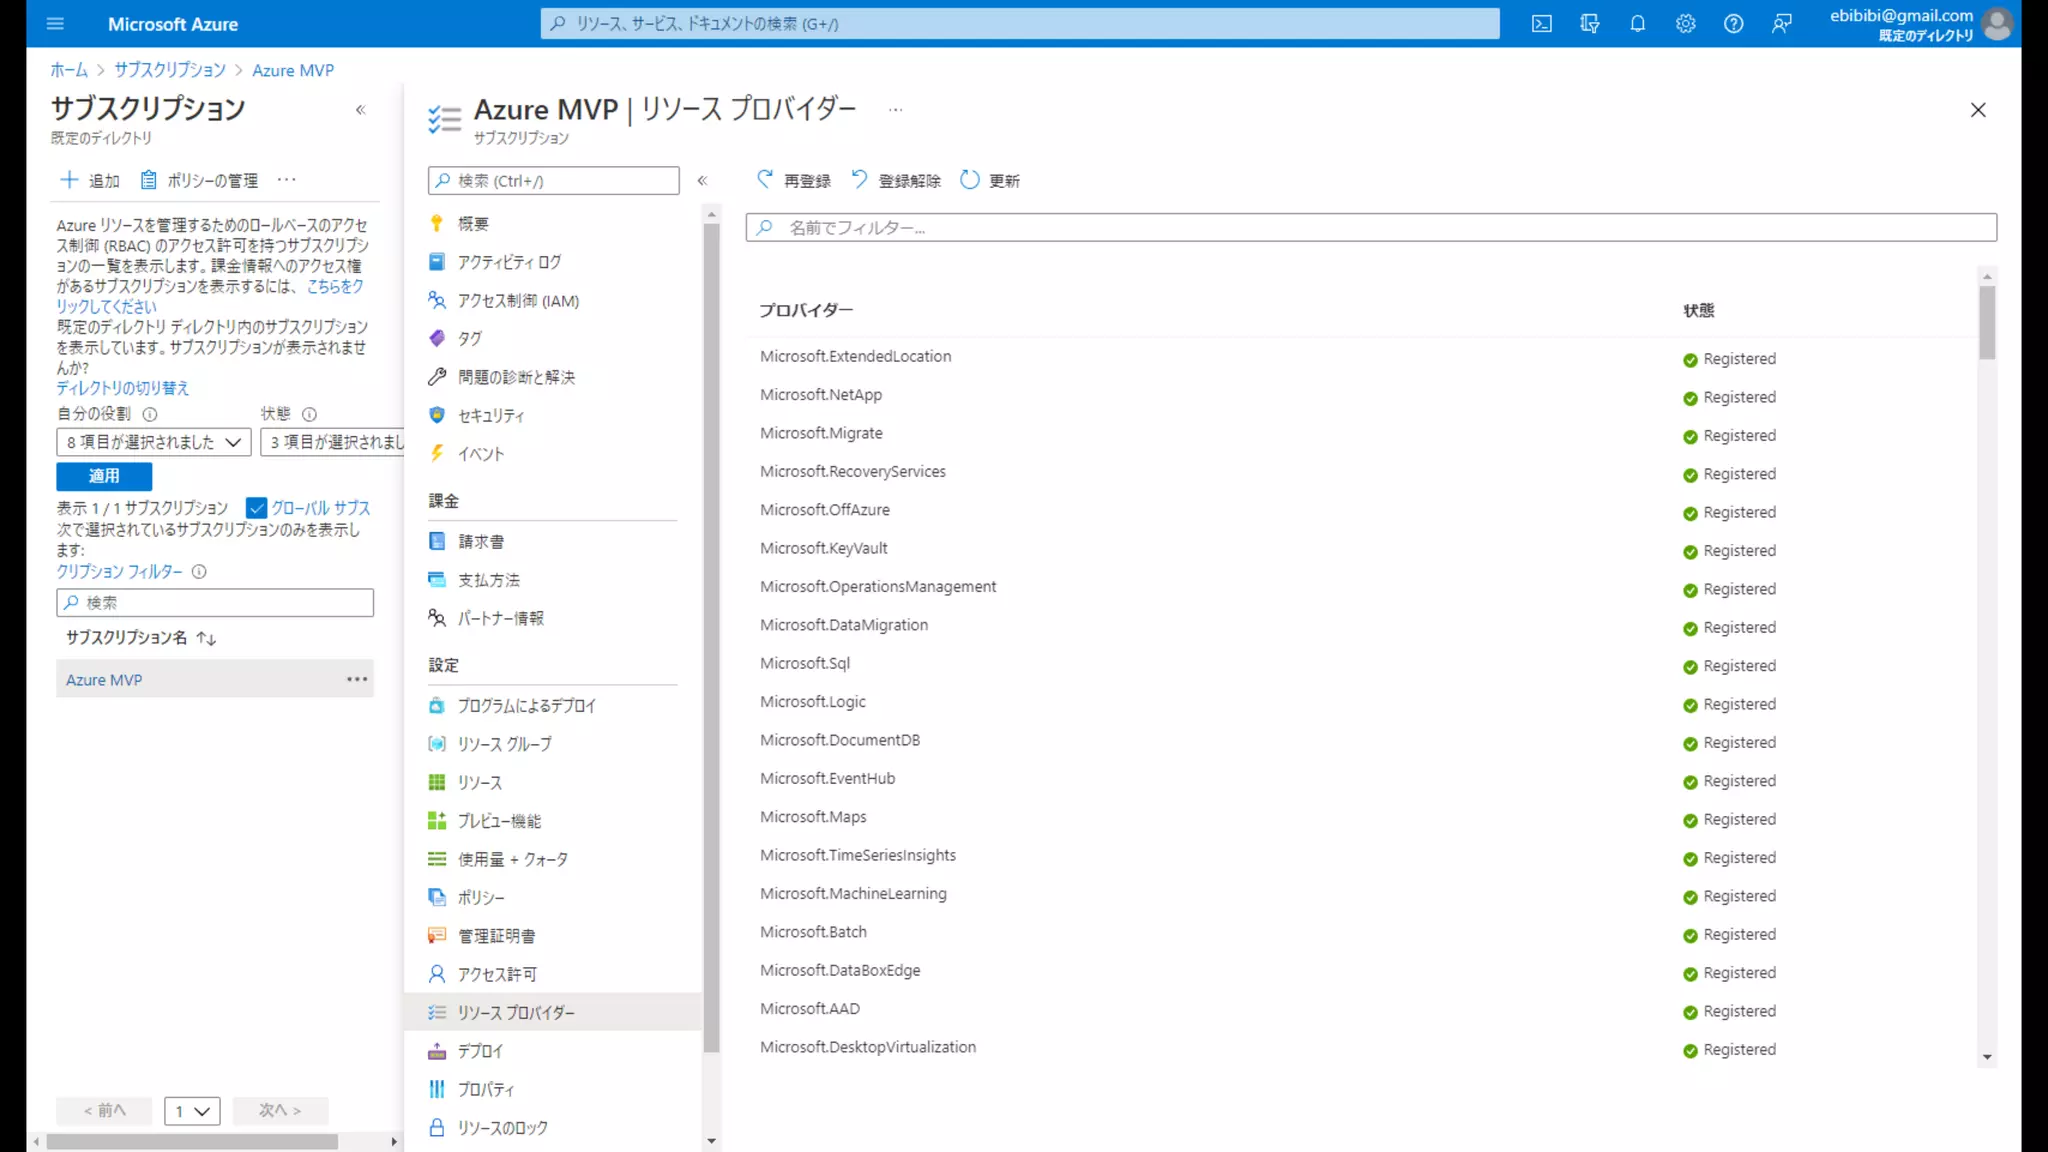Viewport: 2048px width, 1152px height.
Task: Collapse the subscriptions panel with chevron
Action: (x=361, y=110)
